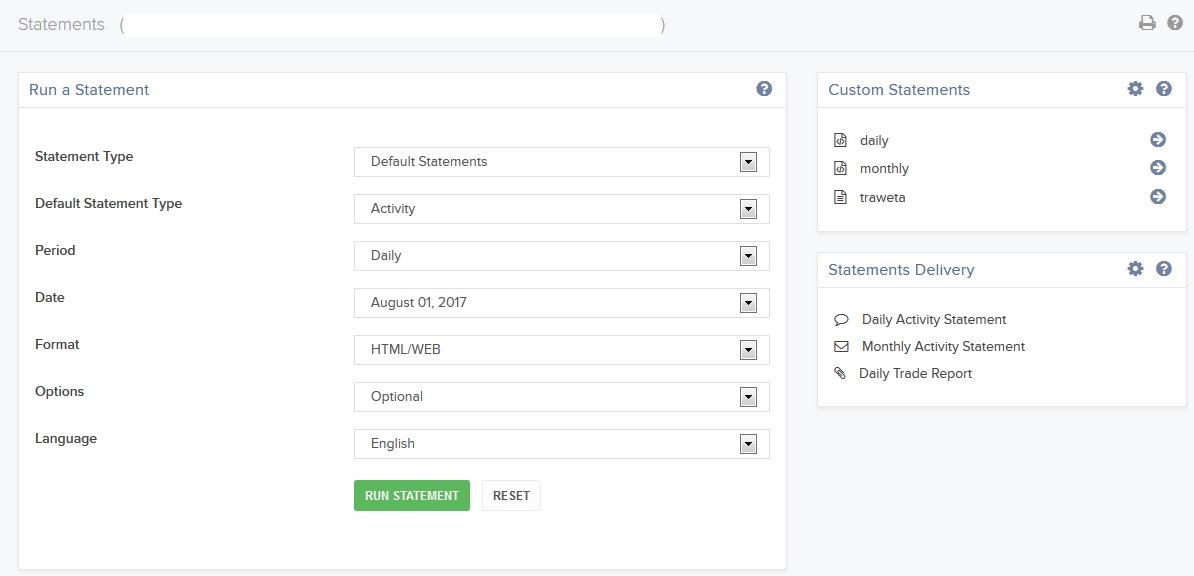Open help for Run a Statement panel
This screenshot has height=576, width=1194.
coord(764,89)
